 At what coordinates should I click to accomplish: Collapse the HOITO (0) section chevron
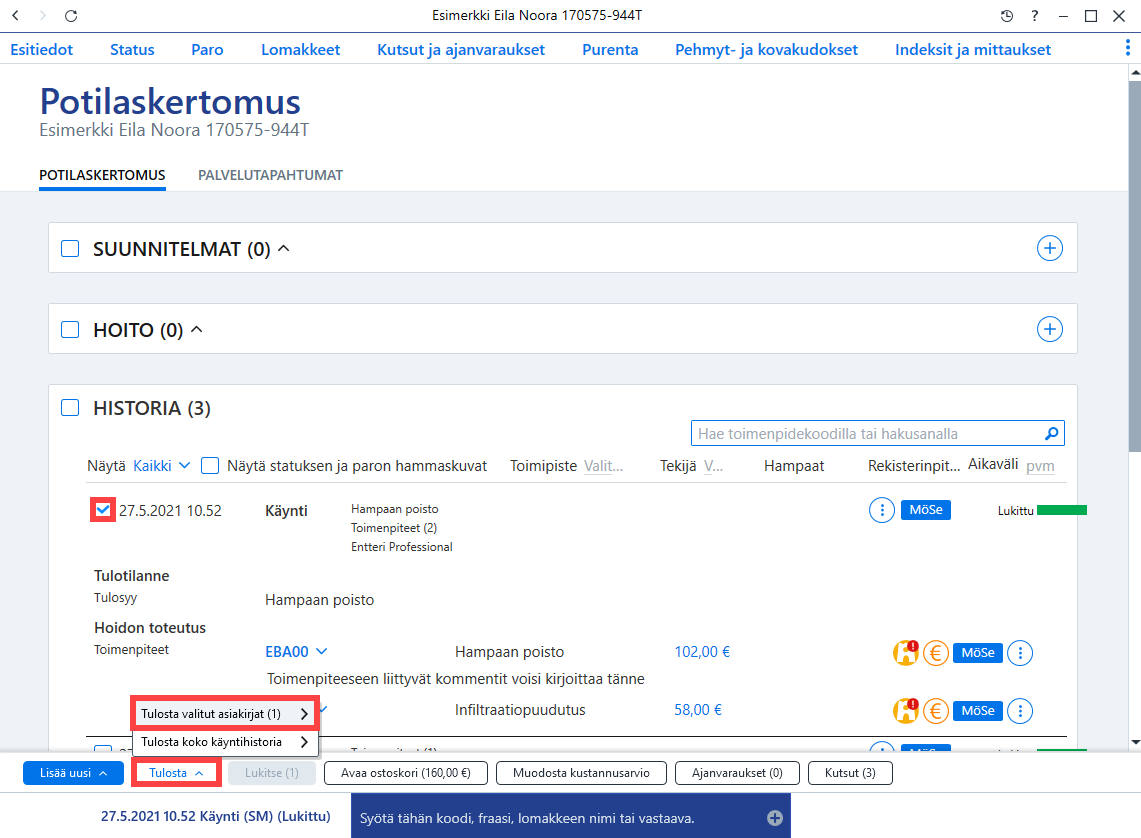pyautogui.click(x=196, y=330)
